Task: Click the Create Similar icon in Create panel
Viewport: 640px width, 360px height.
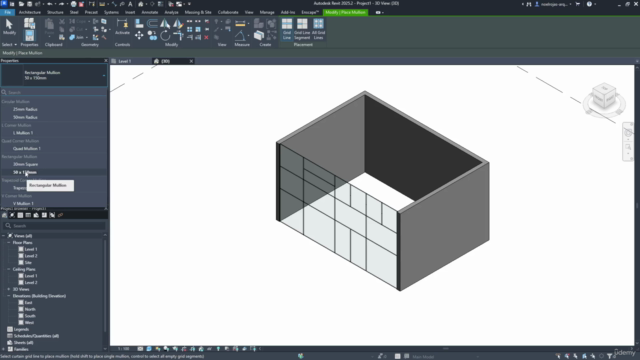Action: click(x=258, y=36)
